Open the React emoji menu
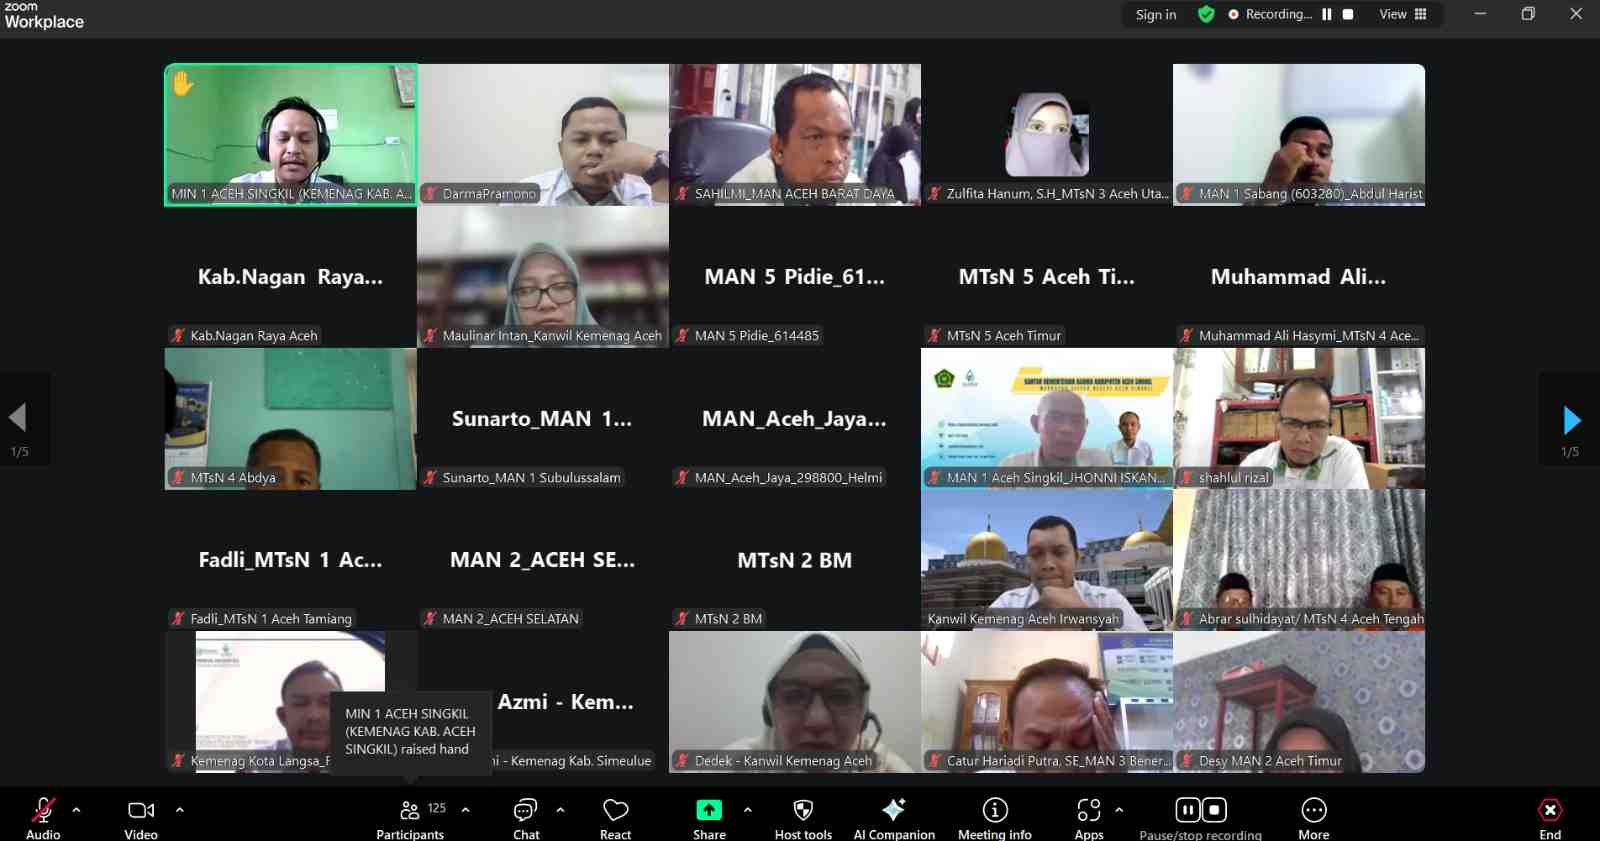 point(616,817)
